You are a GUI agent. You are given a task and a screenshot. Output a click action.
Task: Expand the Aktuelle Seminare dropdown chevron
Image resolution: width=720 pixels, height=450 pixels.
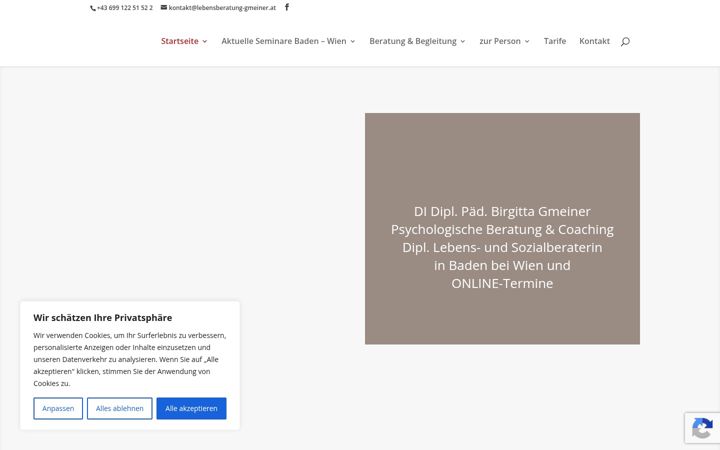[x=353, y=41]
